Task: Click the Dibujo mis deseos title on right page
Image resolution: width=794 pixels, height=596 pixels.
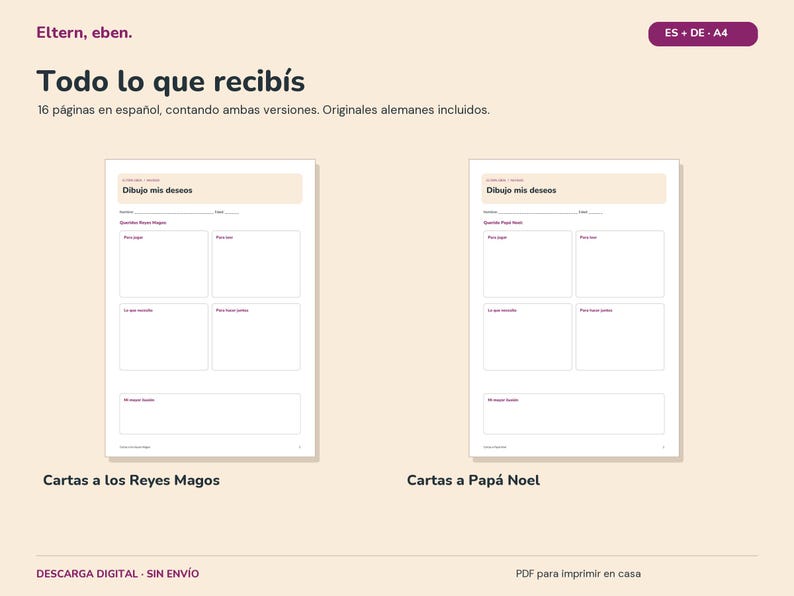Action: pyautogui.click(x=521, y=190)
